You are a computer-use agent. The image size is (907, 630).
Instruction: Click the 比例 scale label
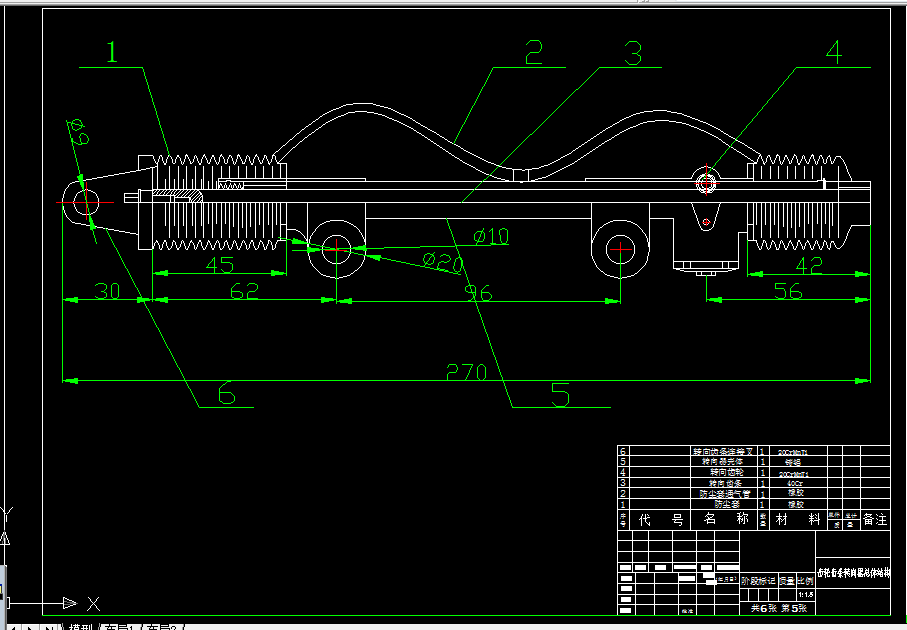(805, 581)
